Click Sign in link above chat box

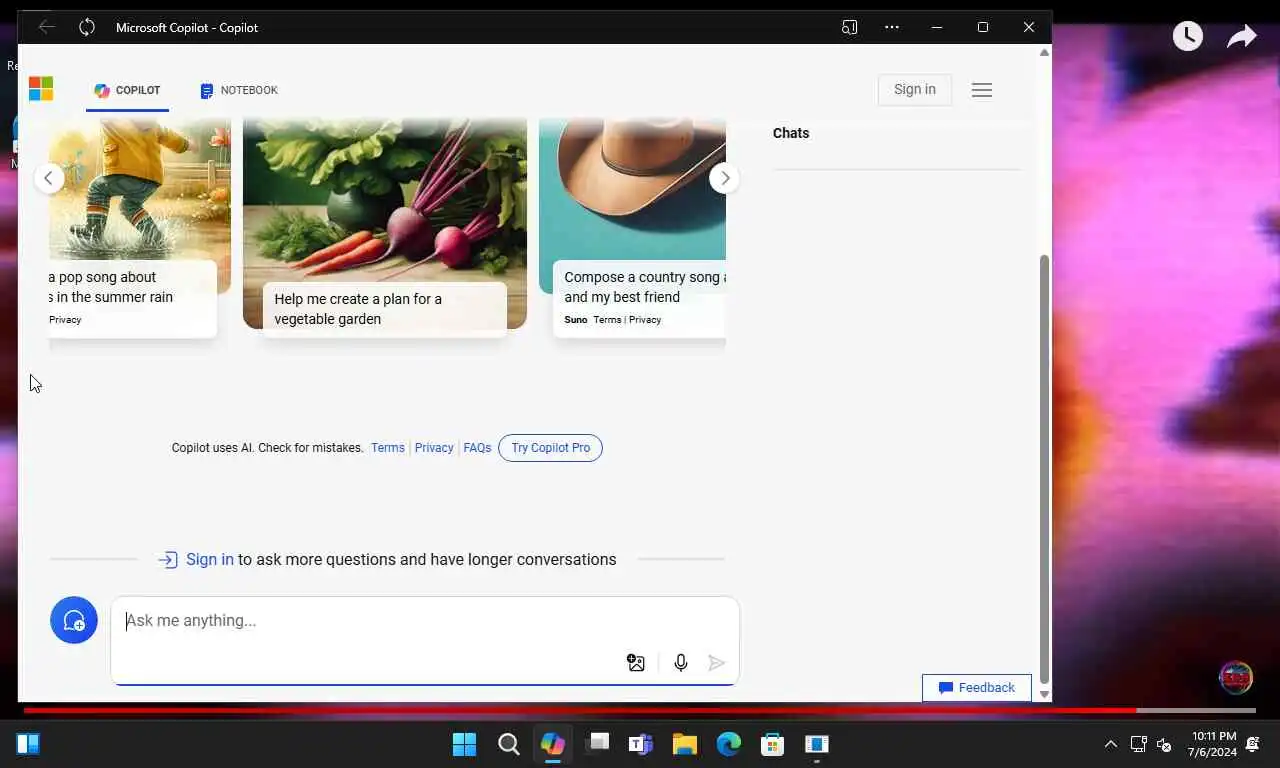(x=210, y=560)
